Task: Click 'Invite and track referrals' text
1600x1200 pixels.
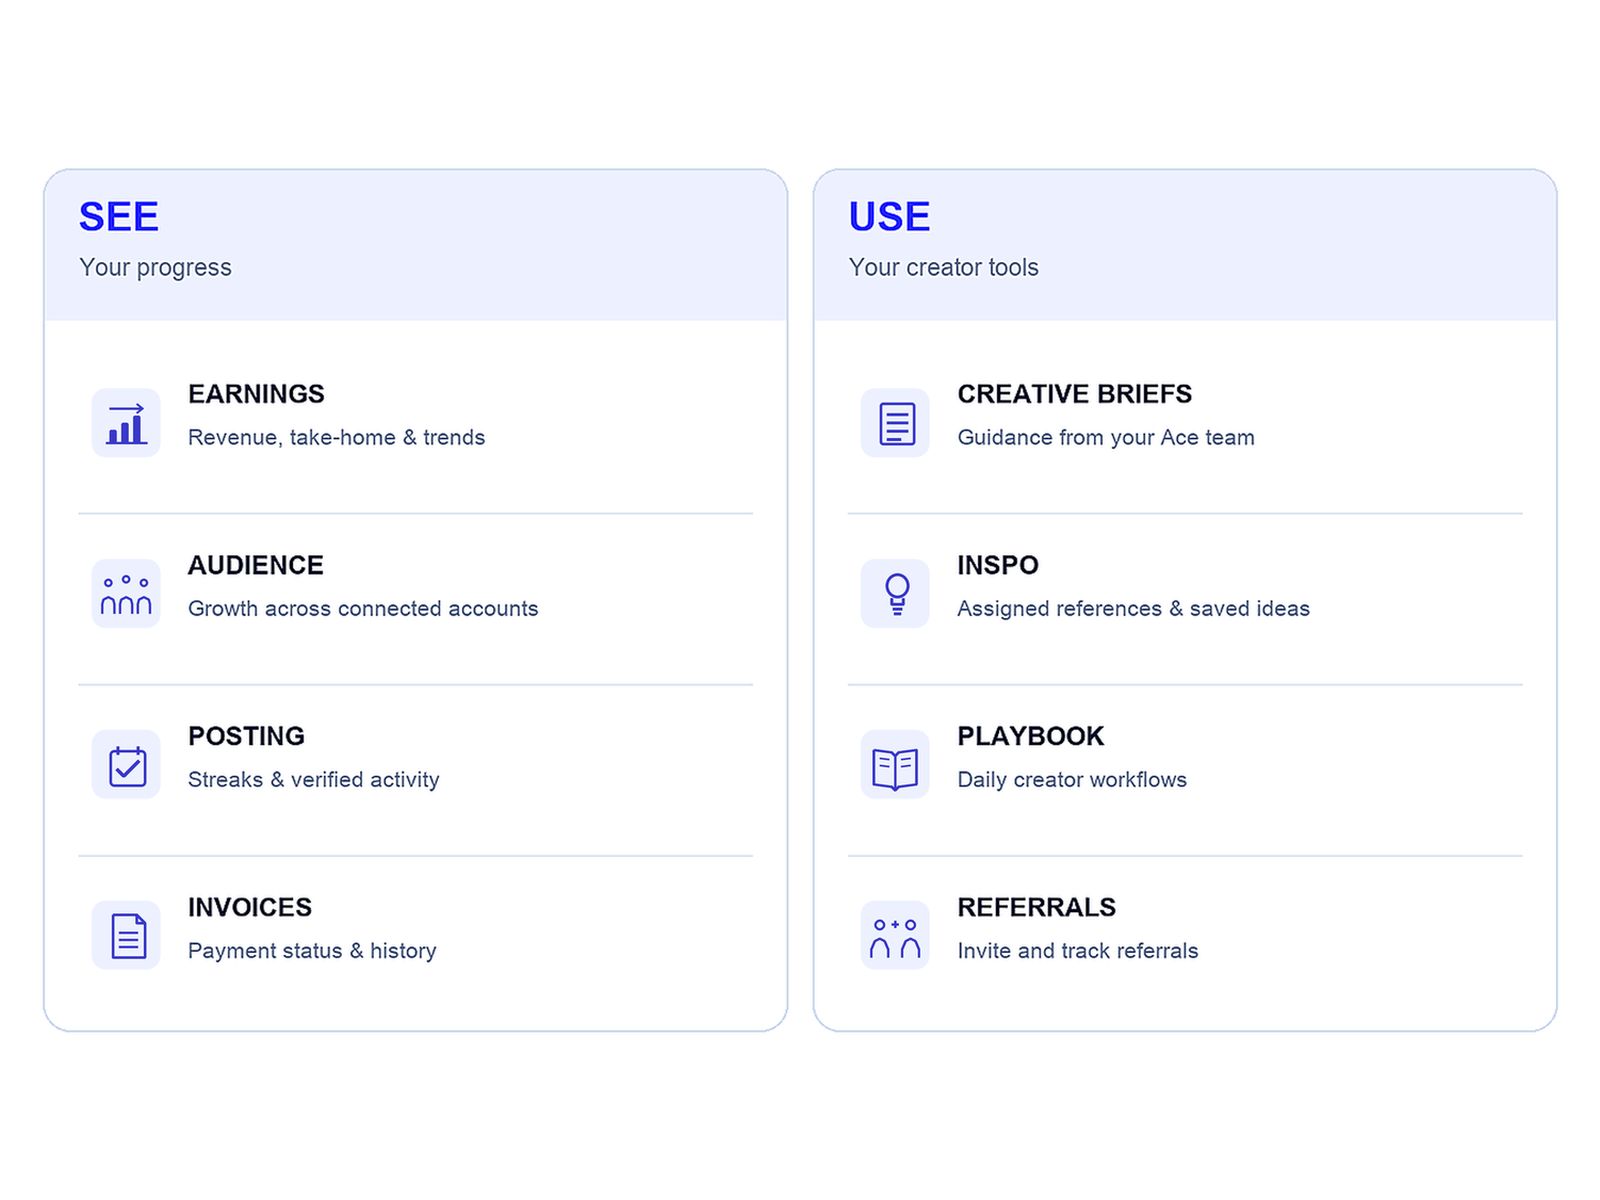Action: click(x=1078, y=950)
